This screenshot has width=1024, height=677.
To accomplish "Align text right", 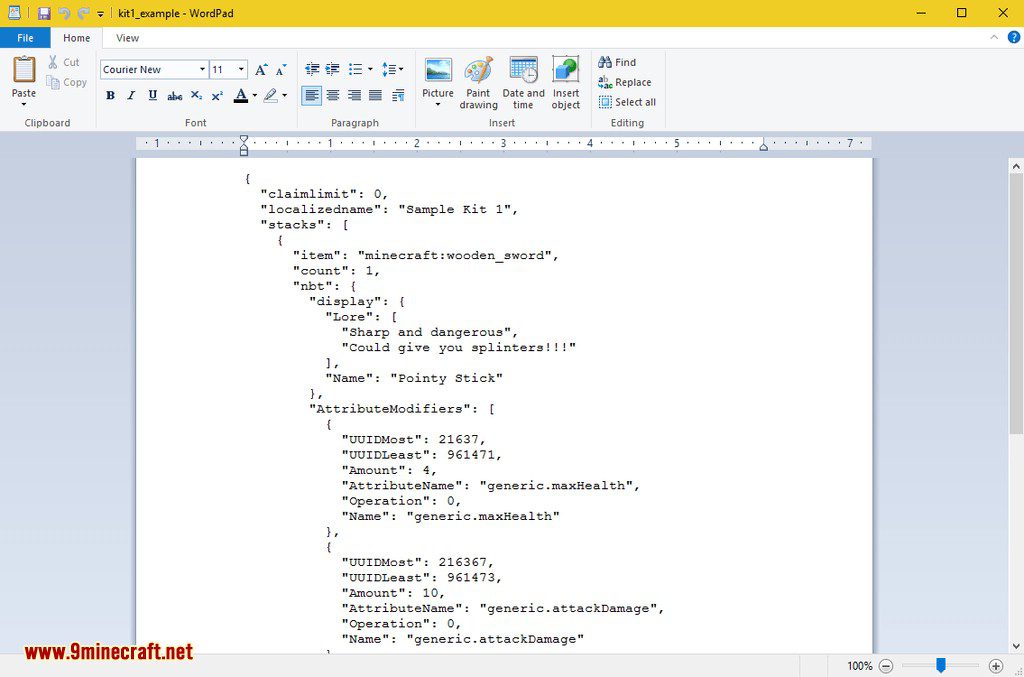I will pyautogui.click(x=355, y=96).
